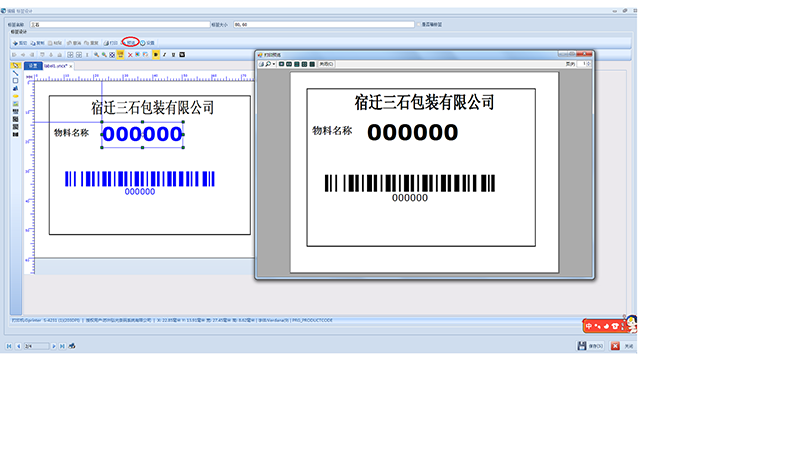Image resolution: width=800 pixels, height=450 pixels.
Task: Go to the next record
Action: [54, 346]
